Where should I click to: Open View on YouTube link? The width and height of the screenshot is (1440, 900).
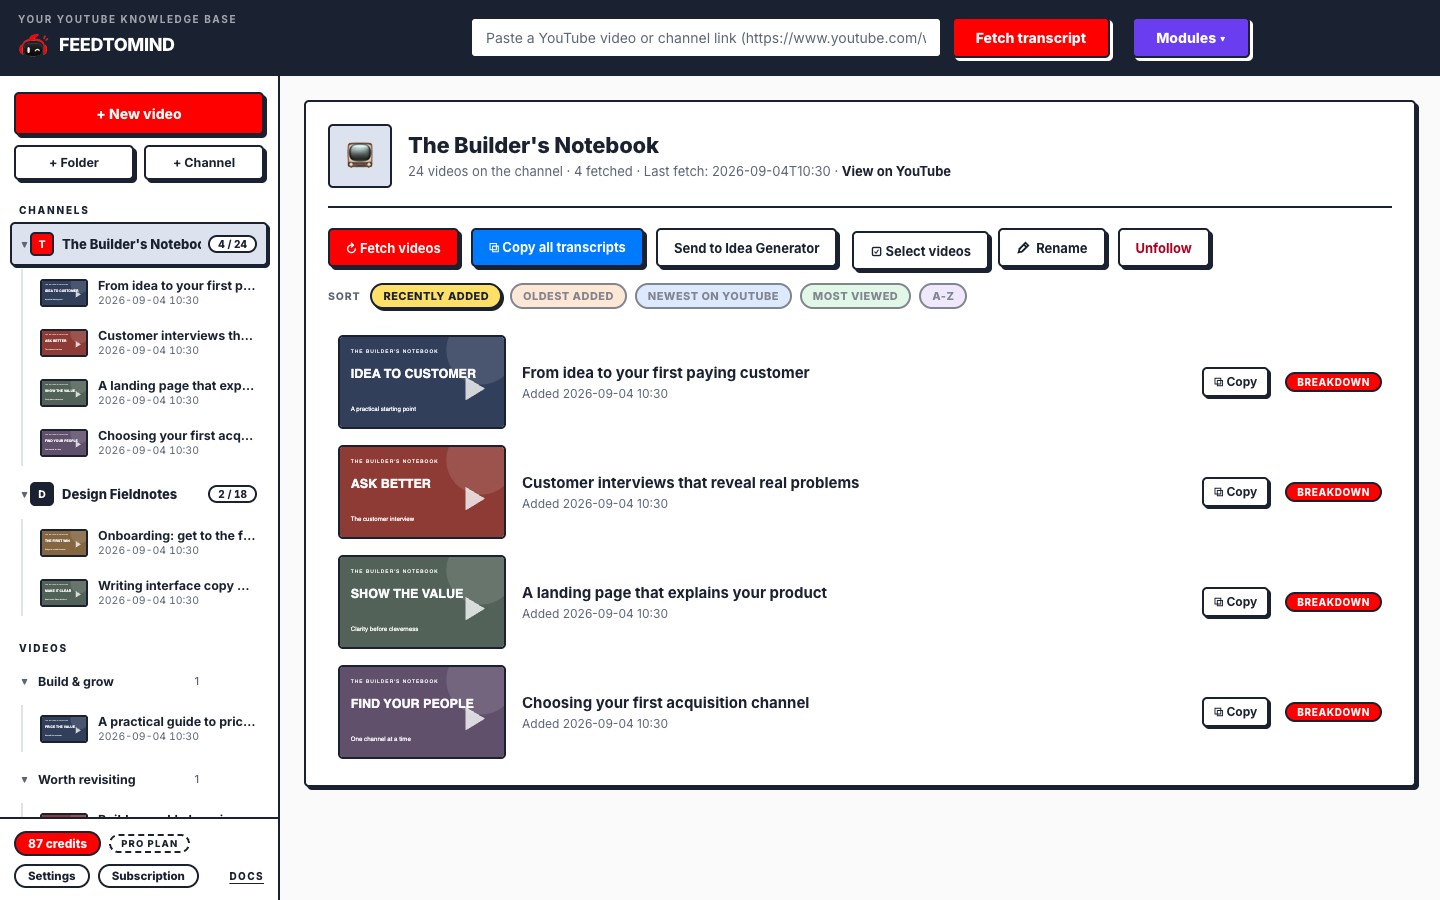(896, 171)
